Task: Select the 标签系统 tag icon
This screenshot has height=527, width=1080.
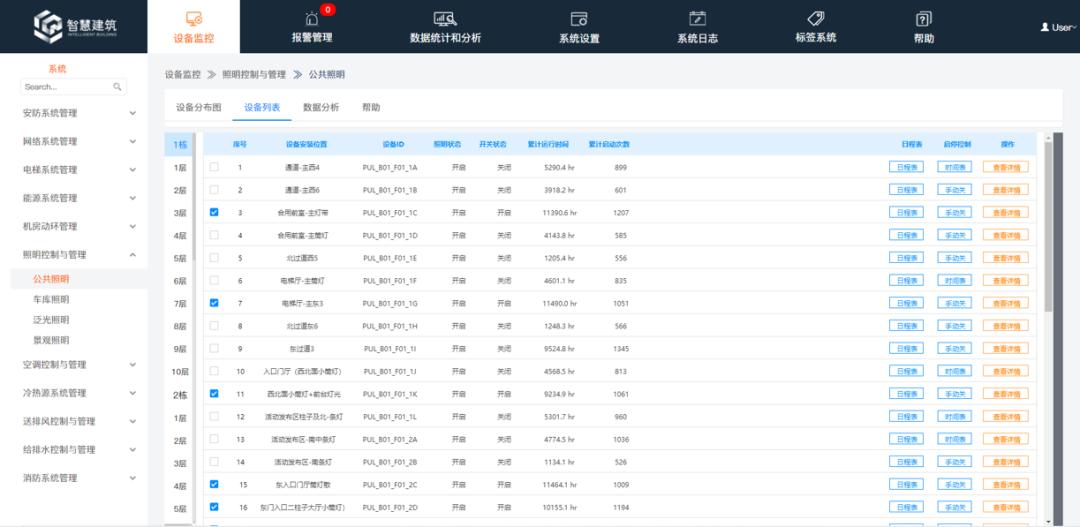Action: click(x=815, y=19)
